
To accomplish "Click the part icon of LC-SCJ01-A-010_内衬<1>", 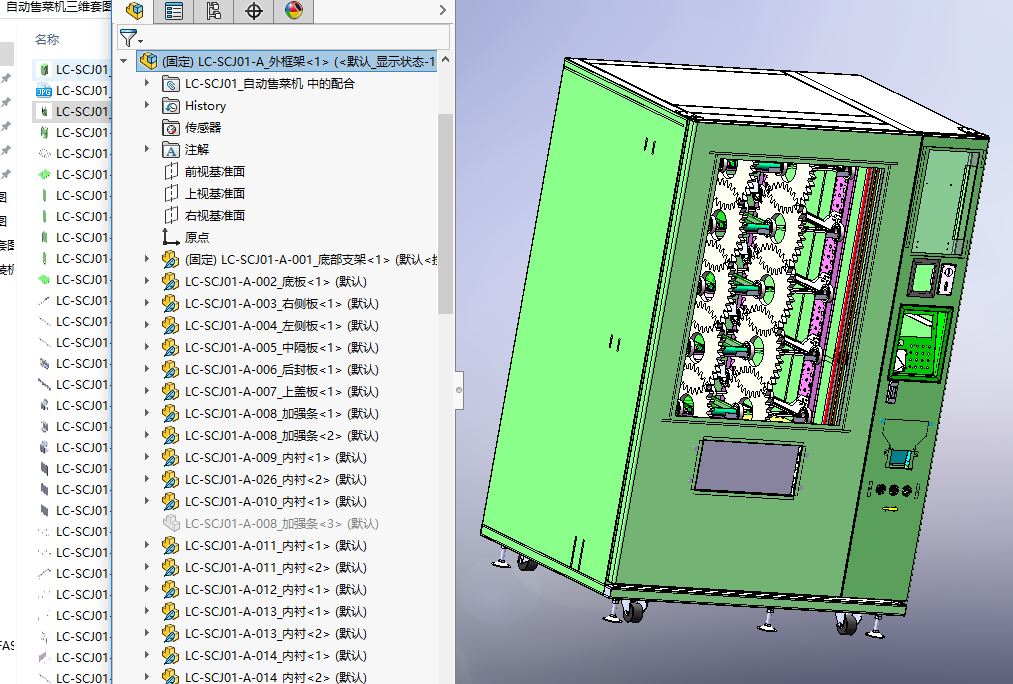I will (x=171, y=501).
